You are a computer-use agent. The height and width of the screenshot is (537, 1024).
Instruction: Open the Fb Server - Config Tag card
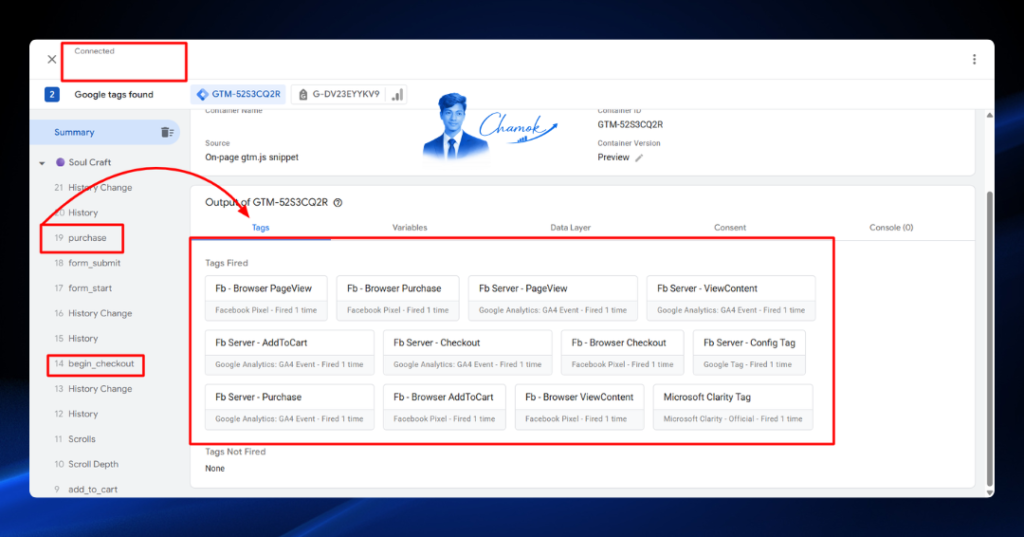tap(749, 352)
